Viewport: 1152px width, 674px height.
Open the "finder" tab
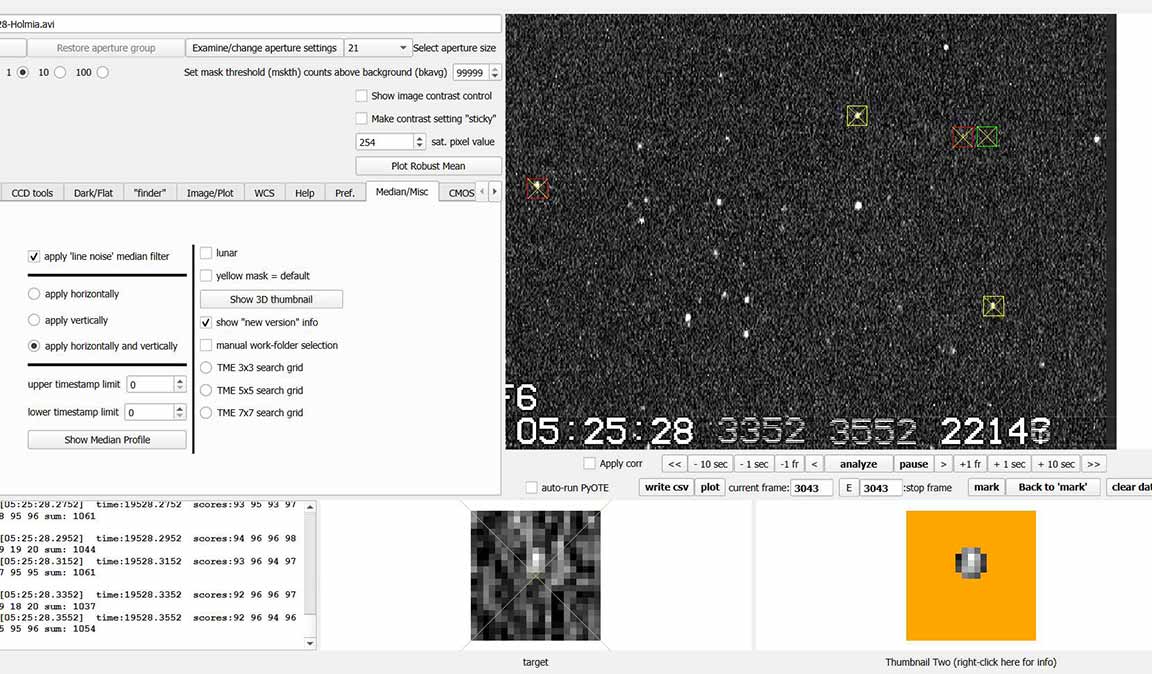(150, 193)
